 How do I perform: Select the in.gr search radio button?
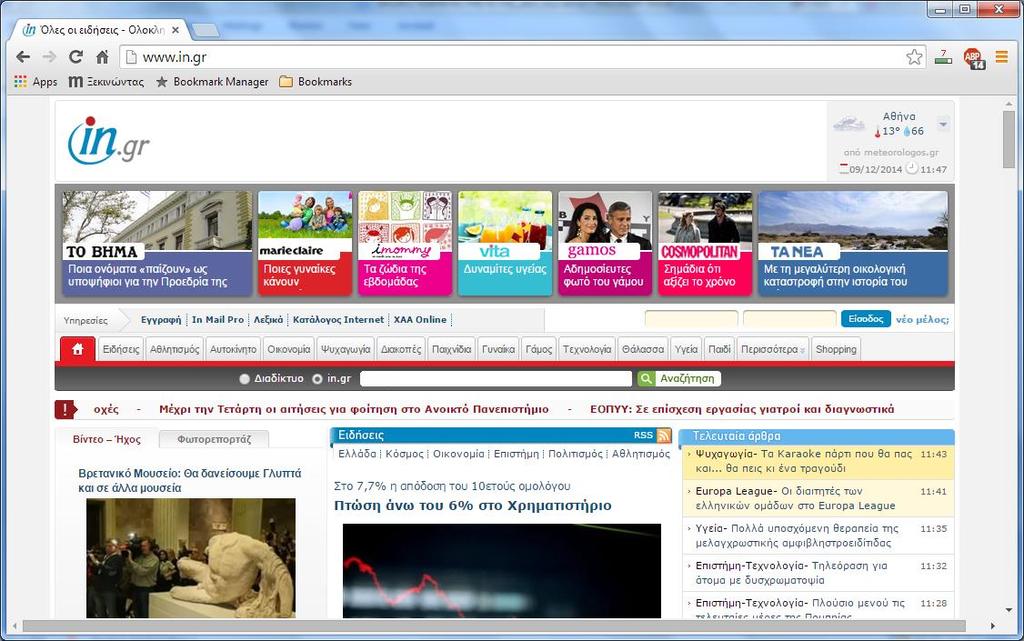(317, 379)
